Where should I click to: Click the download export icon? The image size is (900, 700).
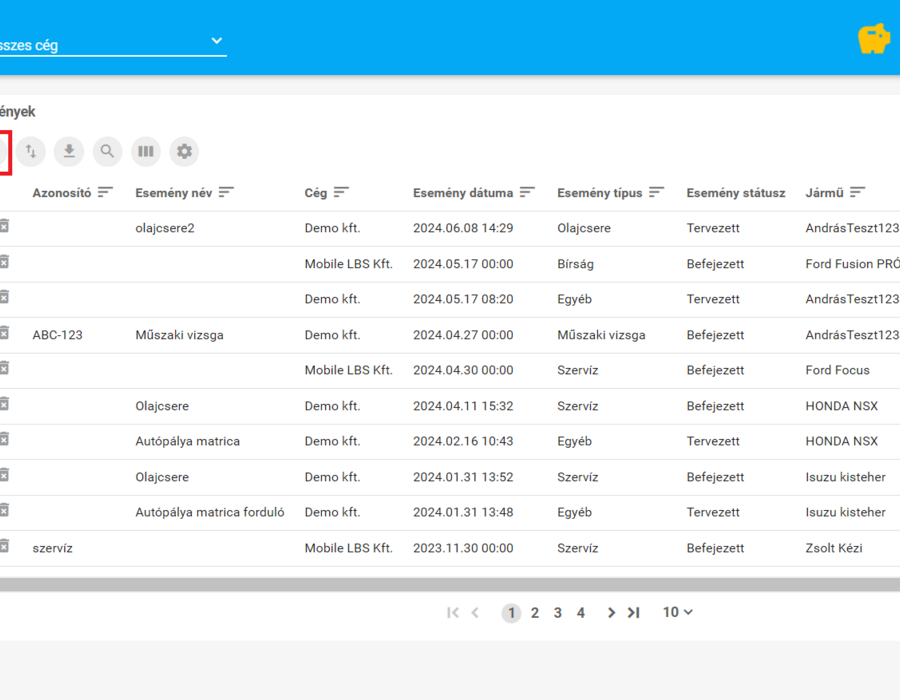pyautogui.click(x=69, y=151)
